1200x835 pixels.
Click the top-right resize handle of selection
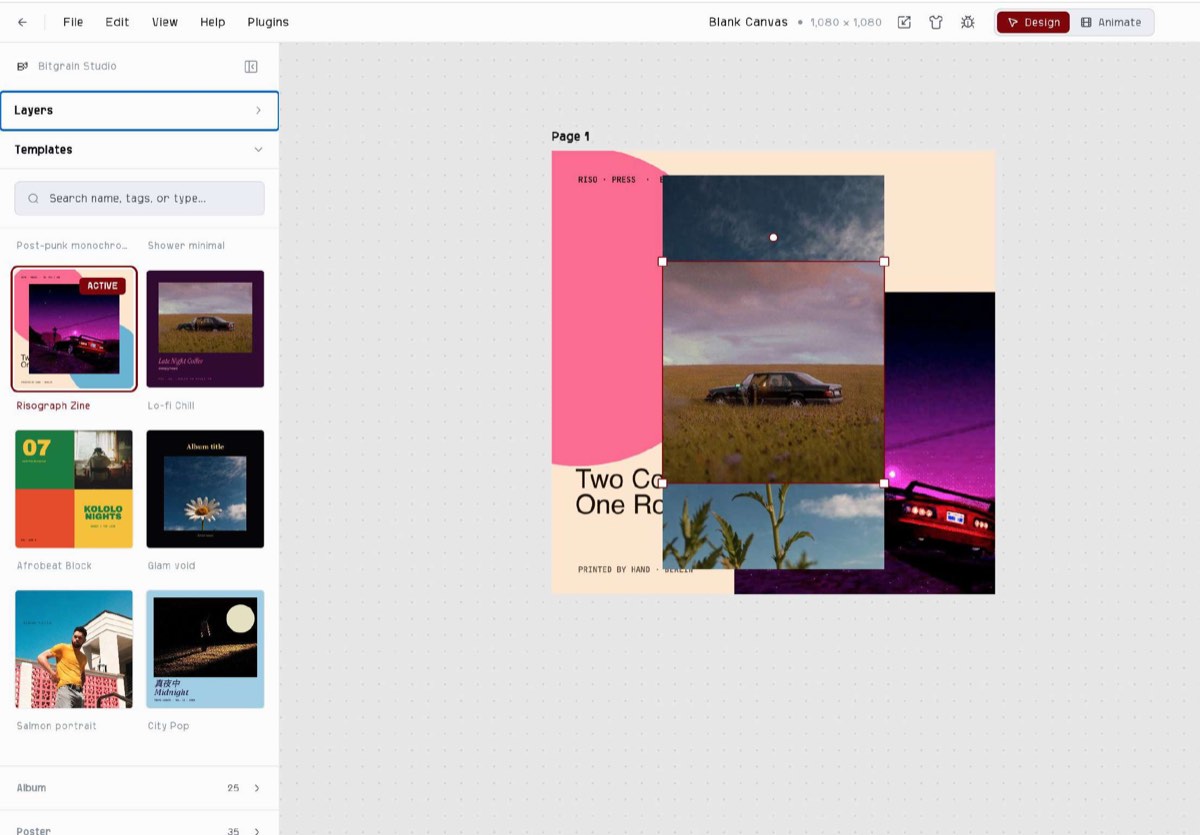click(x=884, y=261)
